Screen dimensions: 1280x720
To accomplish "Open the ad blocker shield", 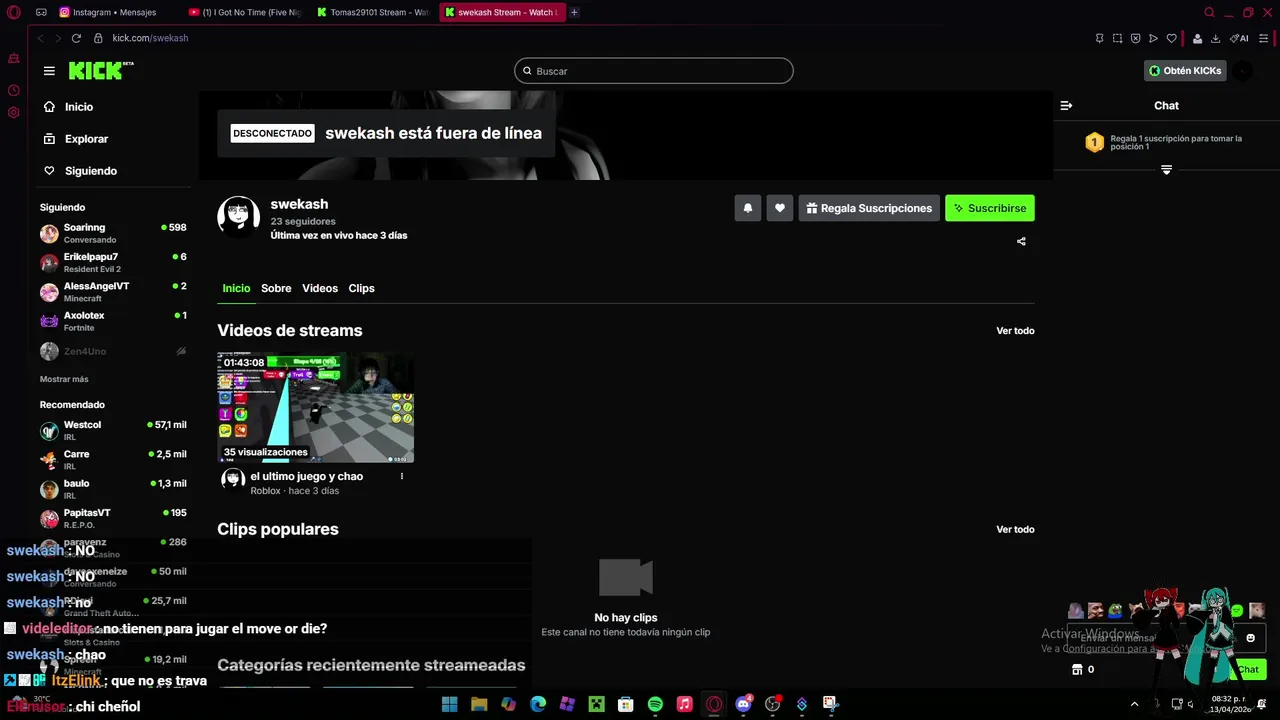I will pos(1135,38).
